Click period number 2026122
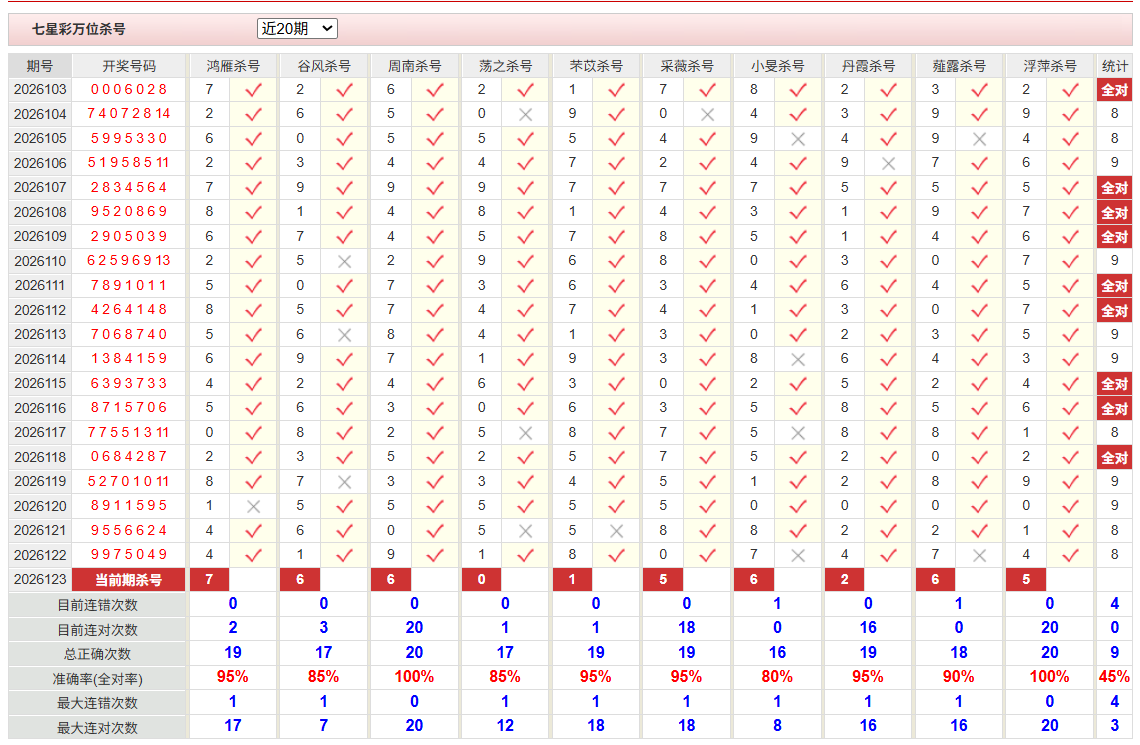This screenshot has width=1140, height=745. click(40, 555)
